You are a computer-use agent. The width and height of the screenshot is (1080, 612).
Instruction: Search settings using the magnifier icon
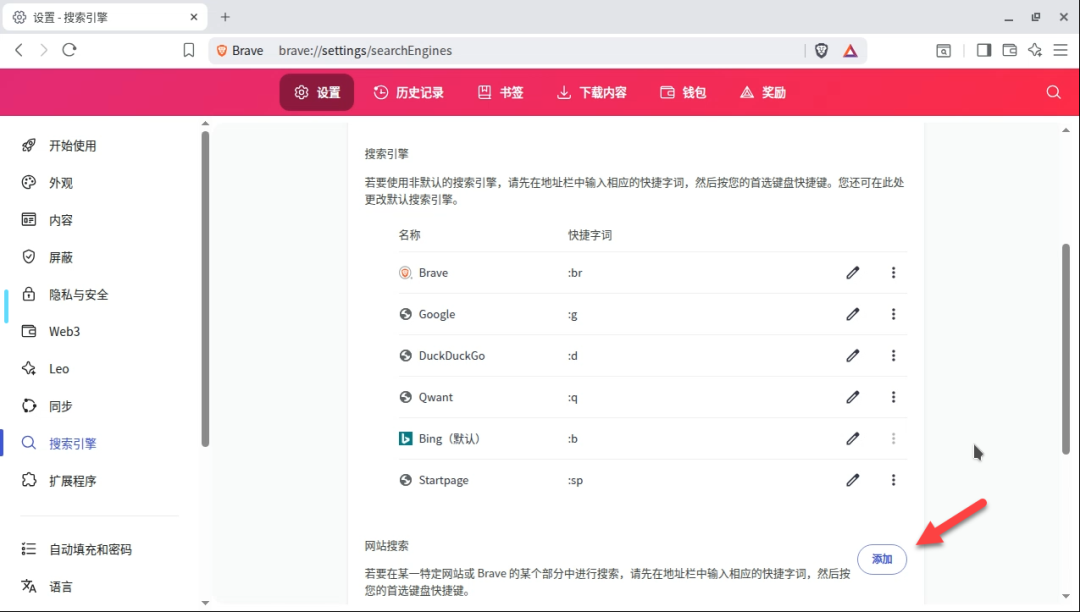tap(1053, 92)
